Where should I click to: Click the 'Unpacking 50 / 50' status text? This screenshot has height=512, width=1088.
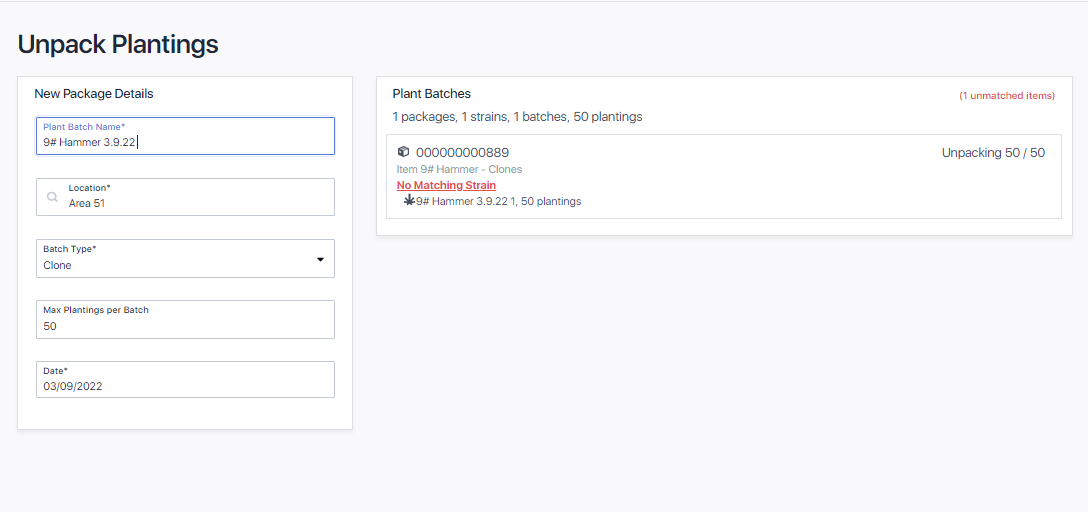click(992, 153)
